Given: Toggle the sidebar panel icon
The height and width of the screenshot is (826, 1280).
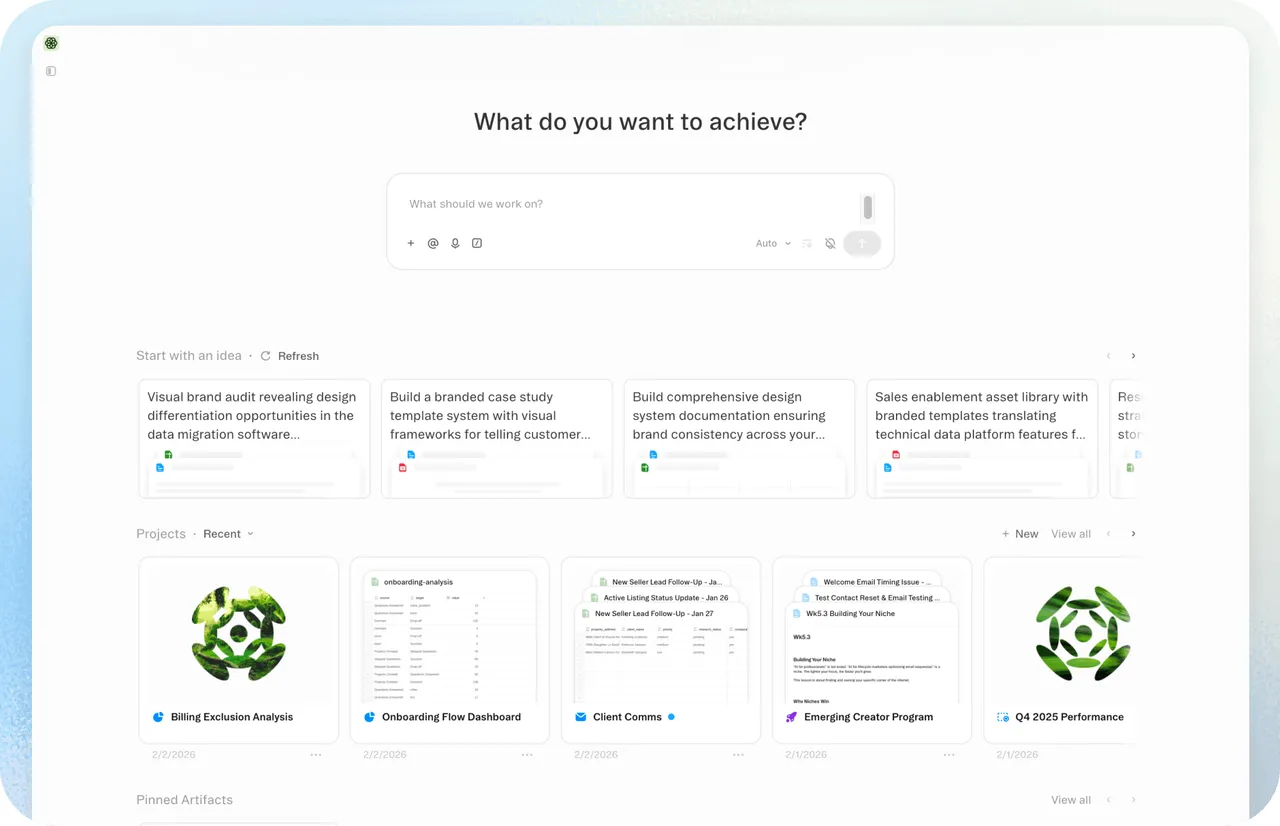Looking at the screenshot, I should click(x=51, y=71).
